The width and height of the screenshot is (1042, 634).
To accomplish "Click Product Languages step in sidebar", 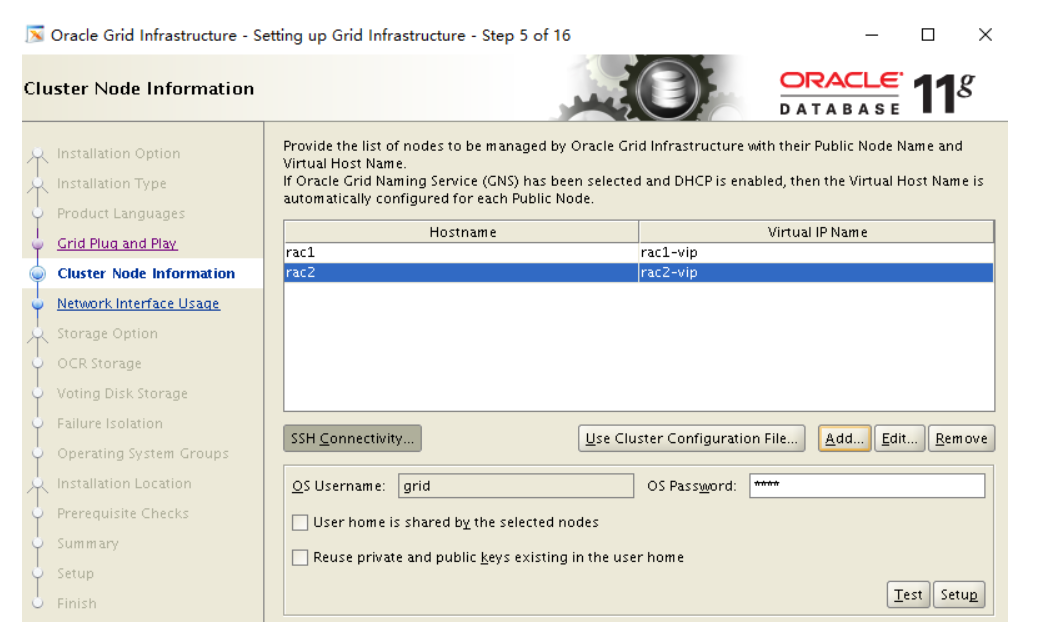I will (x=121, y=213).
